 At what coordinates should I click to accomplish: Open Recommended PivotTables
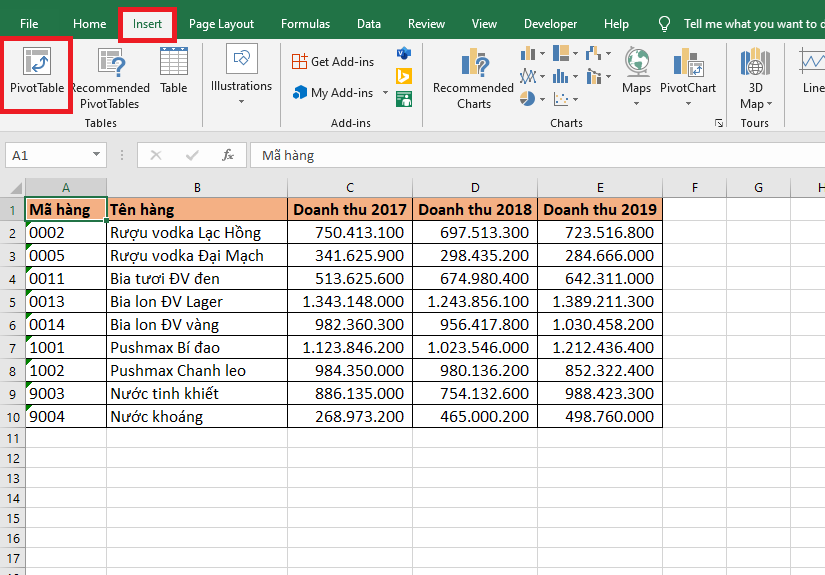click(110, 78)
